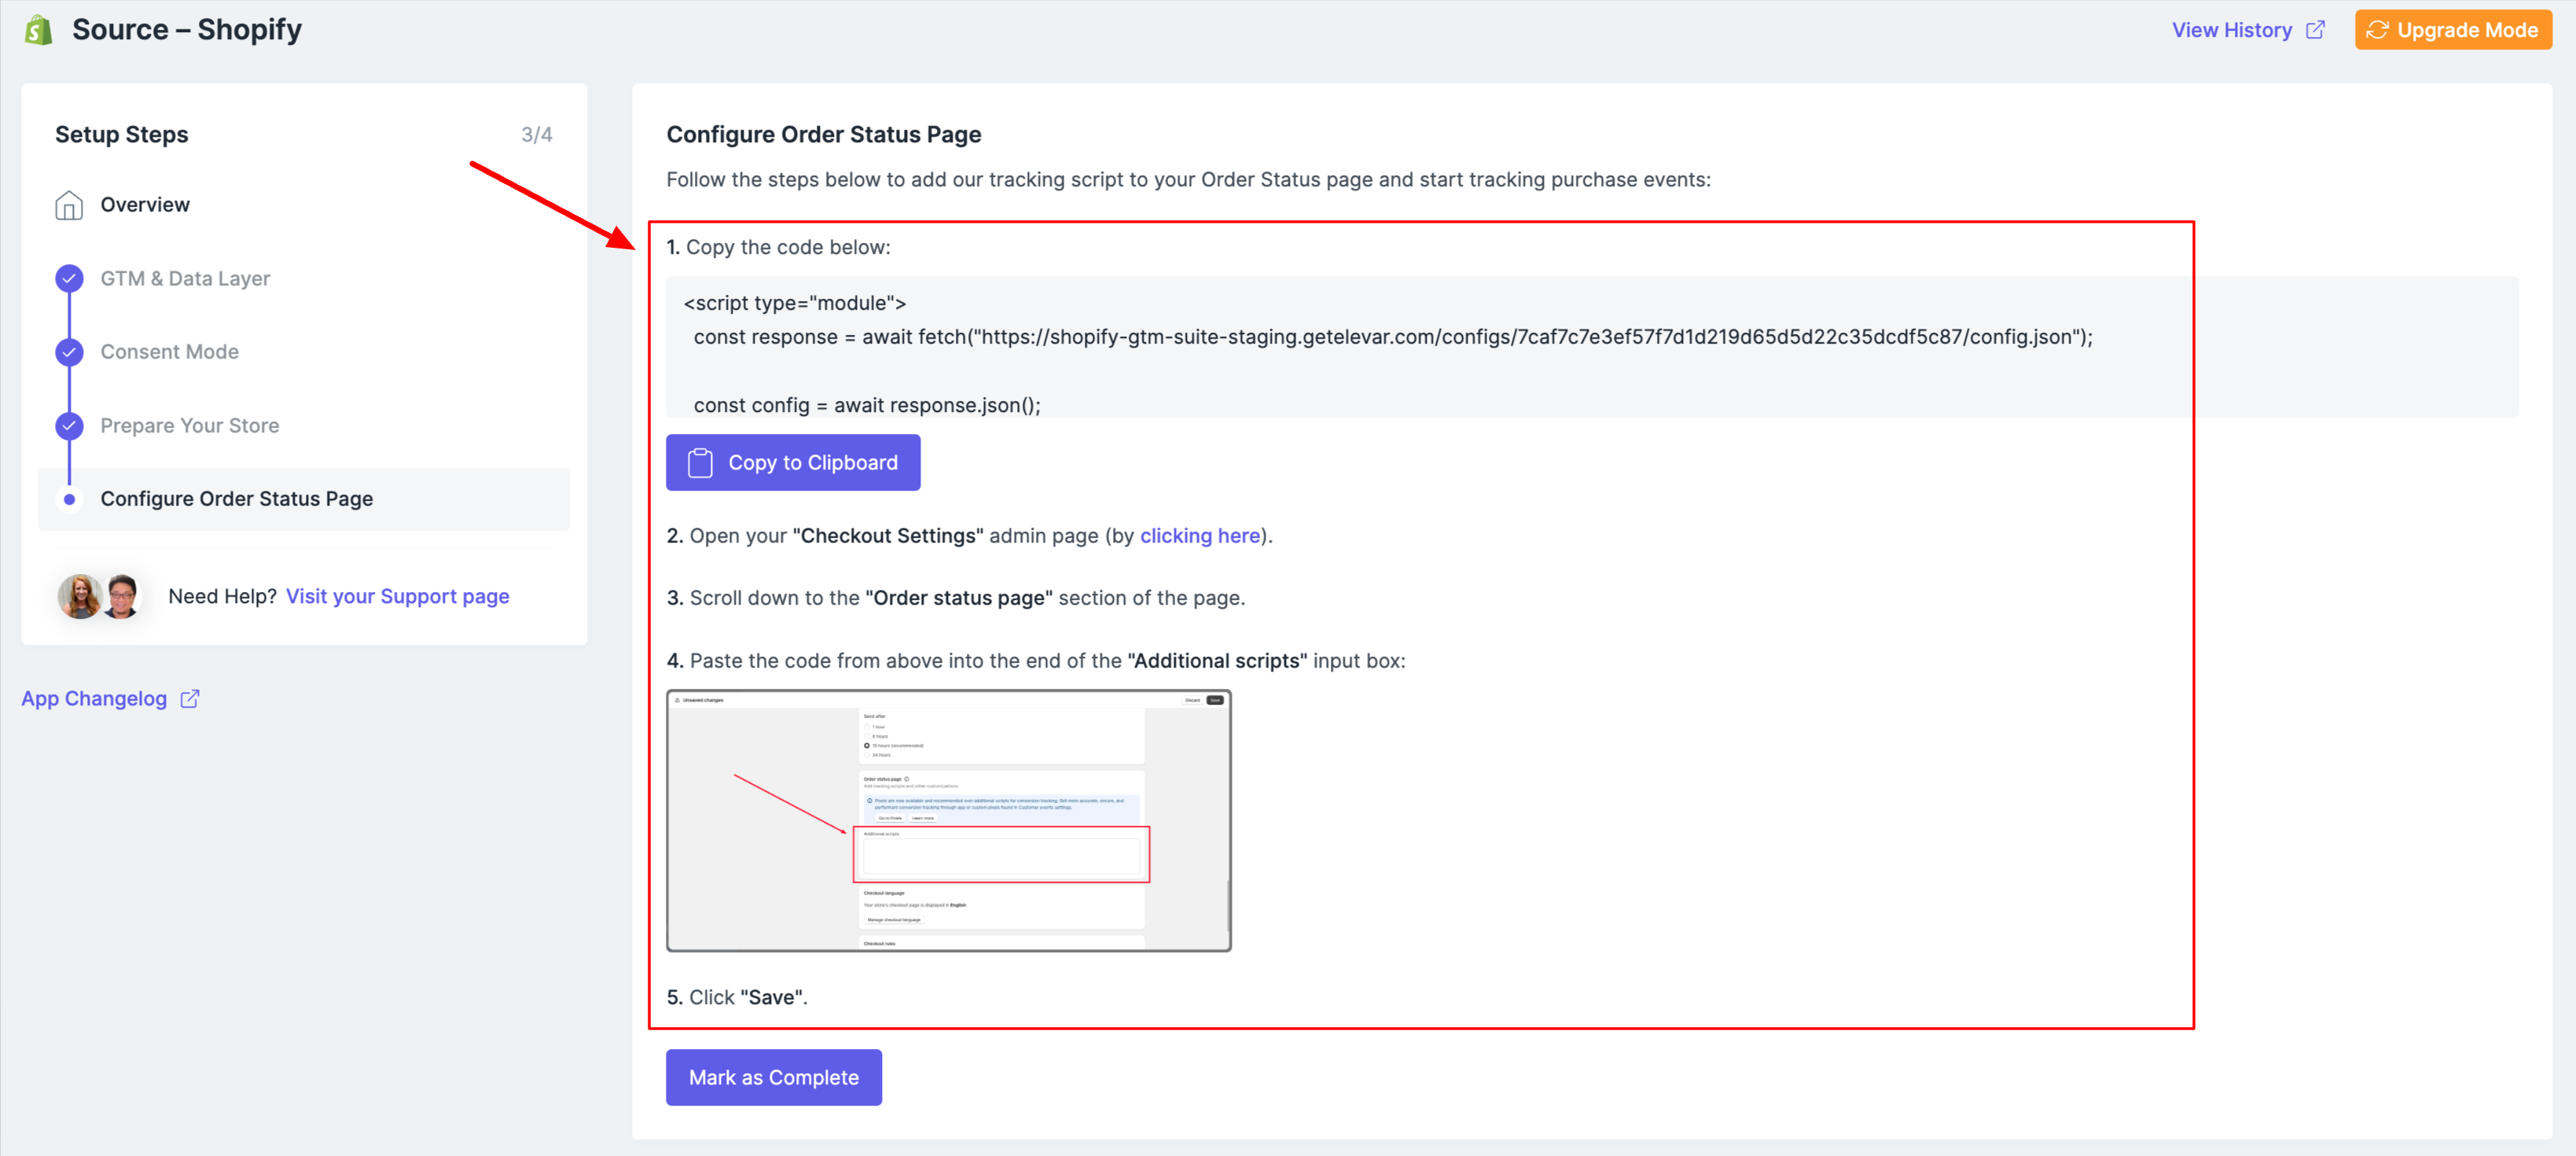Screen dimensions: 2576x1156
Task: Click the Shopify bag logo icon
Action: coord(38,30)
